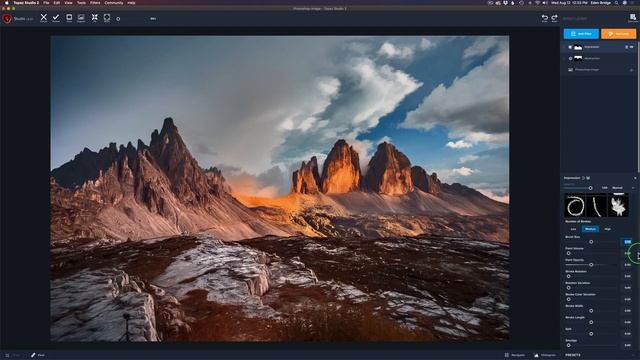Click the first icon beside Impression panel title
Image resolution: width=640 pixels, height=360 pixels.
583,178
